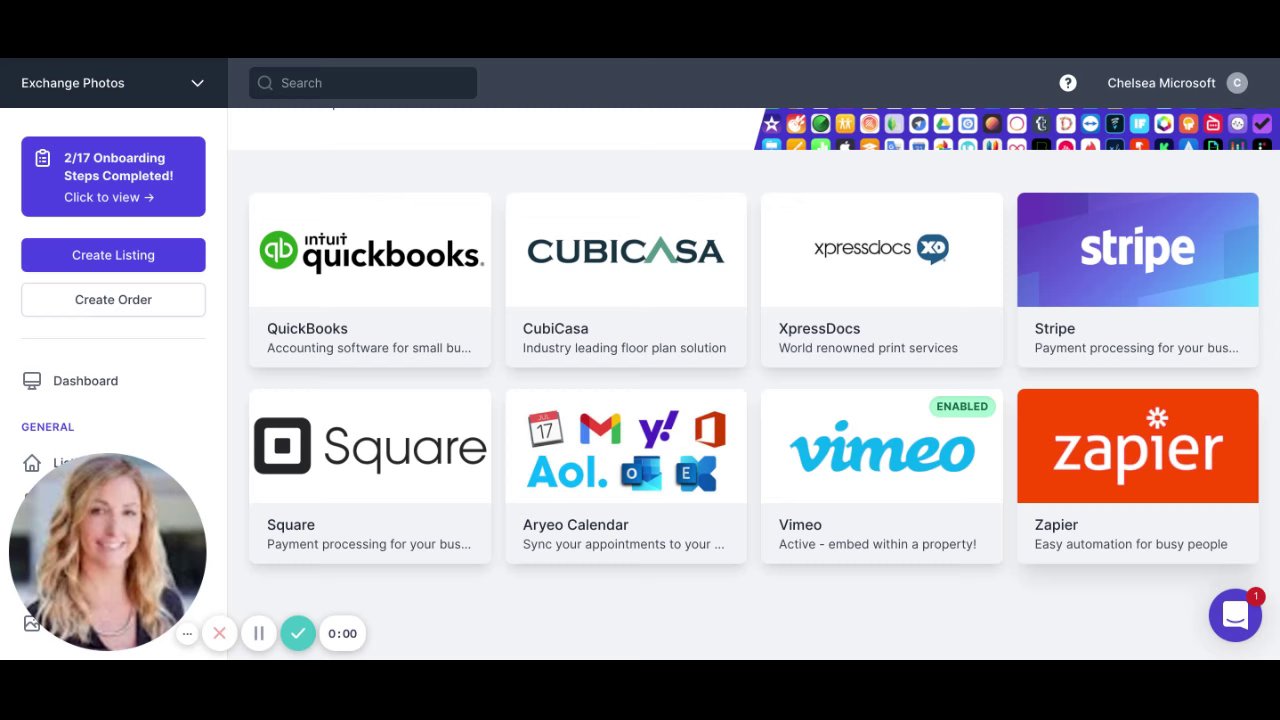
Task: Click 'Sync your appointments to your ...' text
Action: click(x=623, y=544)
